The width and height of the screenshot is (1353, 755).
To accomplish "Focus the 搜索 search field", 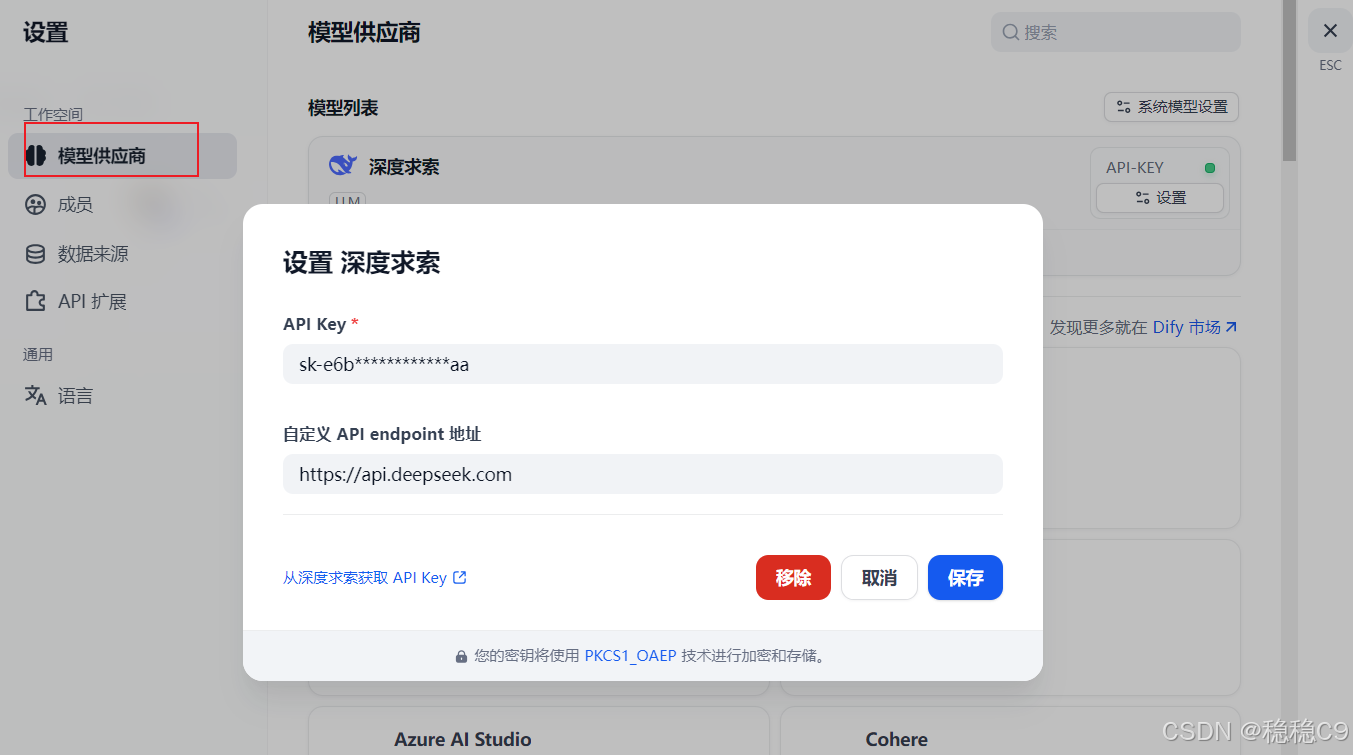I will [1116, 32].
